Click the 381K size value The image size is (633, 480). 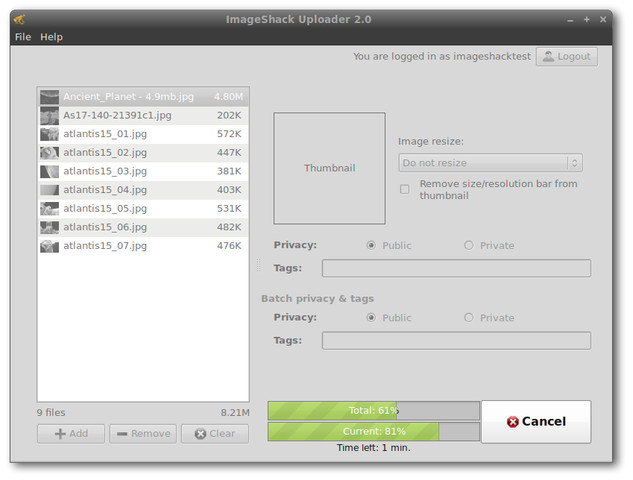pyautogui.click(x=229, y=171)
